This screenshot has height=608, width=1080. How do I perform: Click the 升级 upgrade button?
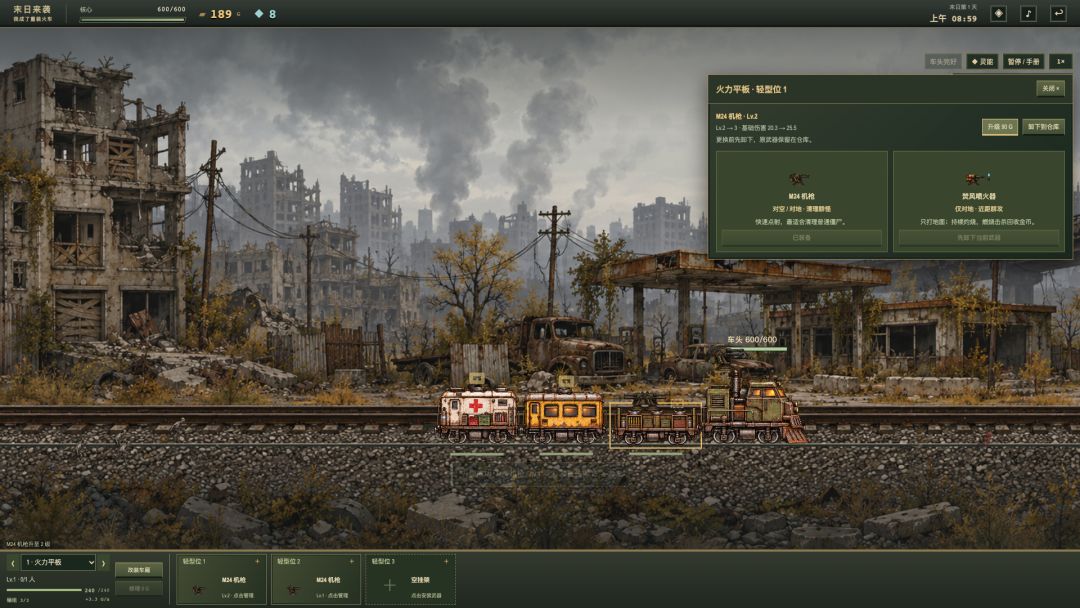pos(999,127)
